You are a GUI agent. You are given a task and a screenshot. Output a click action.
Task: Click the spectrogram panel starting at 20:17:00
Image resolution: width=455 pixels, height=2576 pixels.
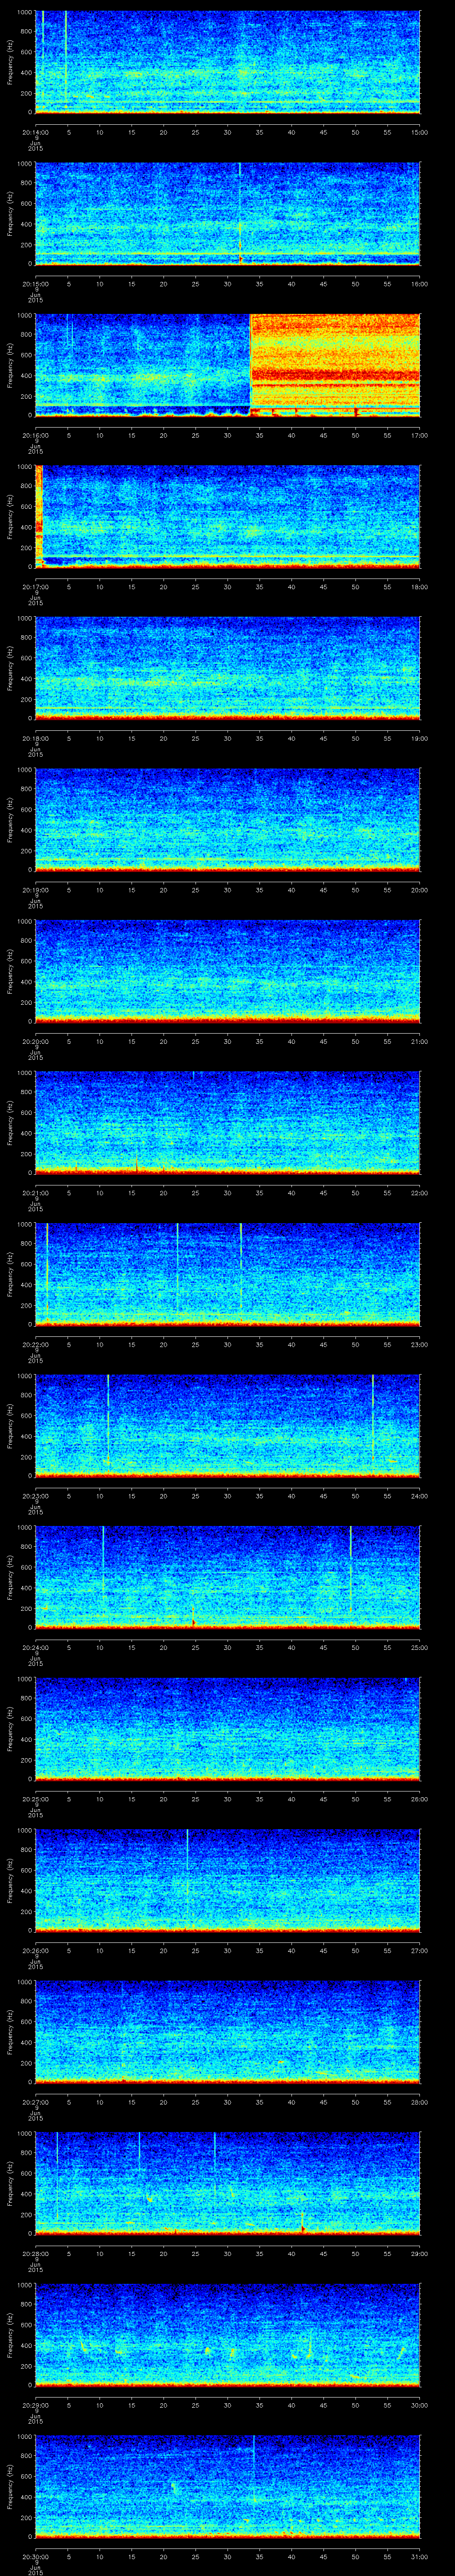(228, 516)
